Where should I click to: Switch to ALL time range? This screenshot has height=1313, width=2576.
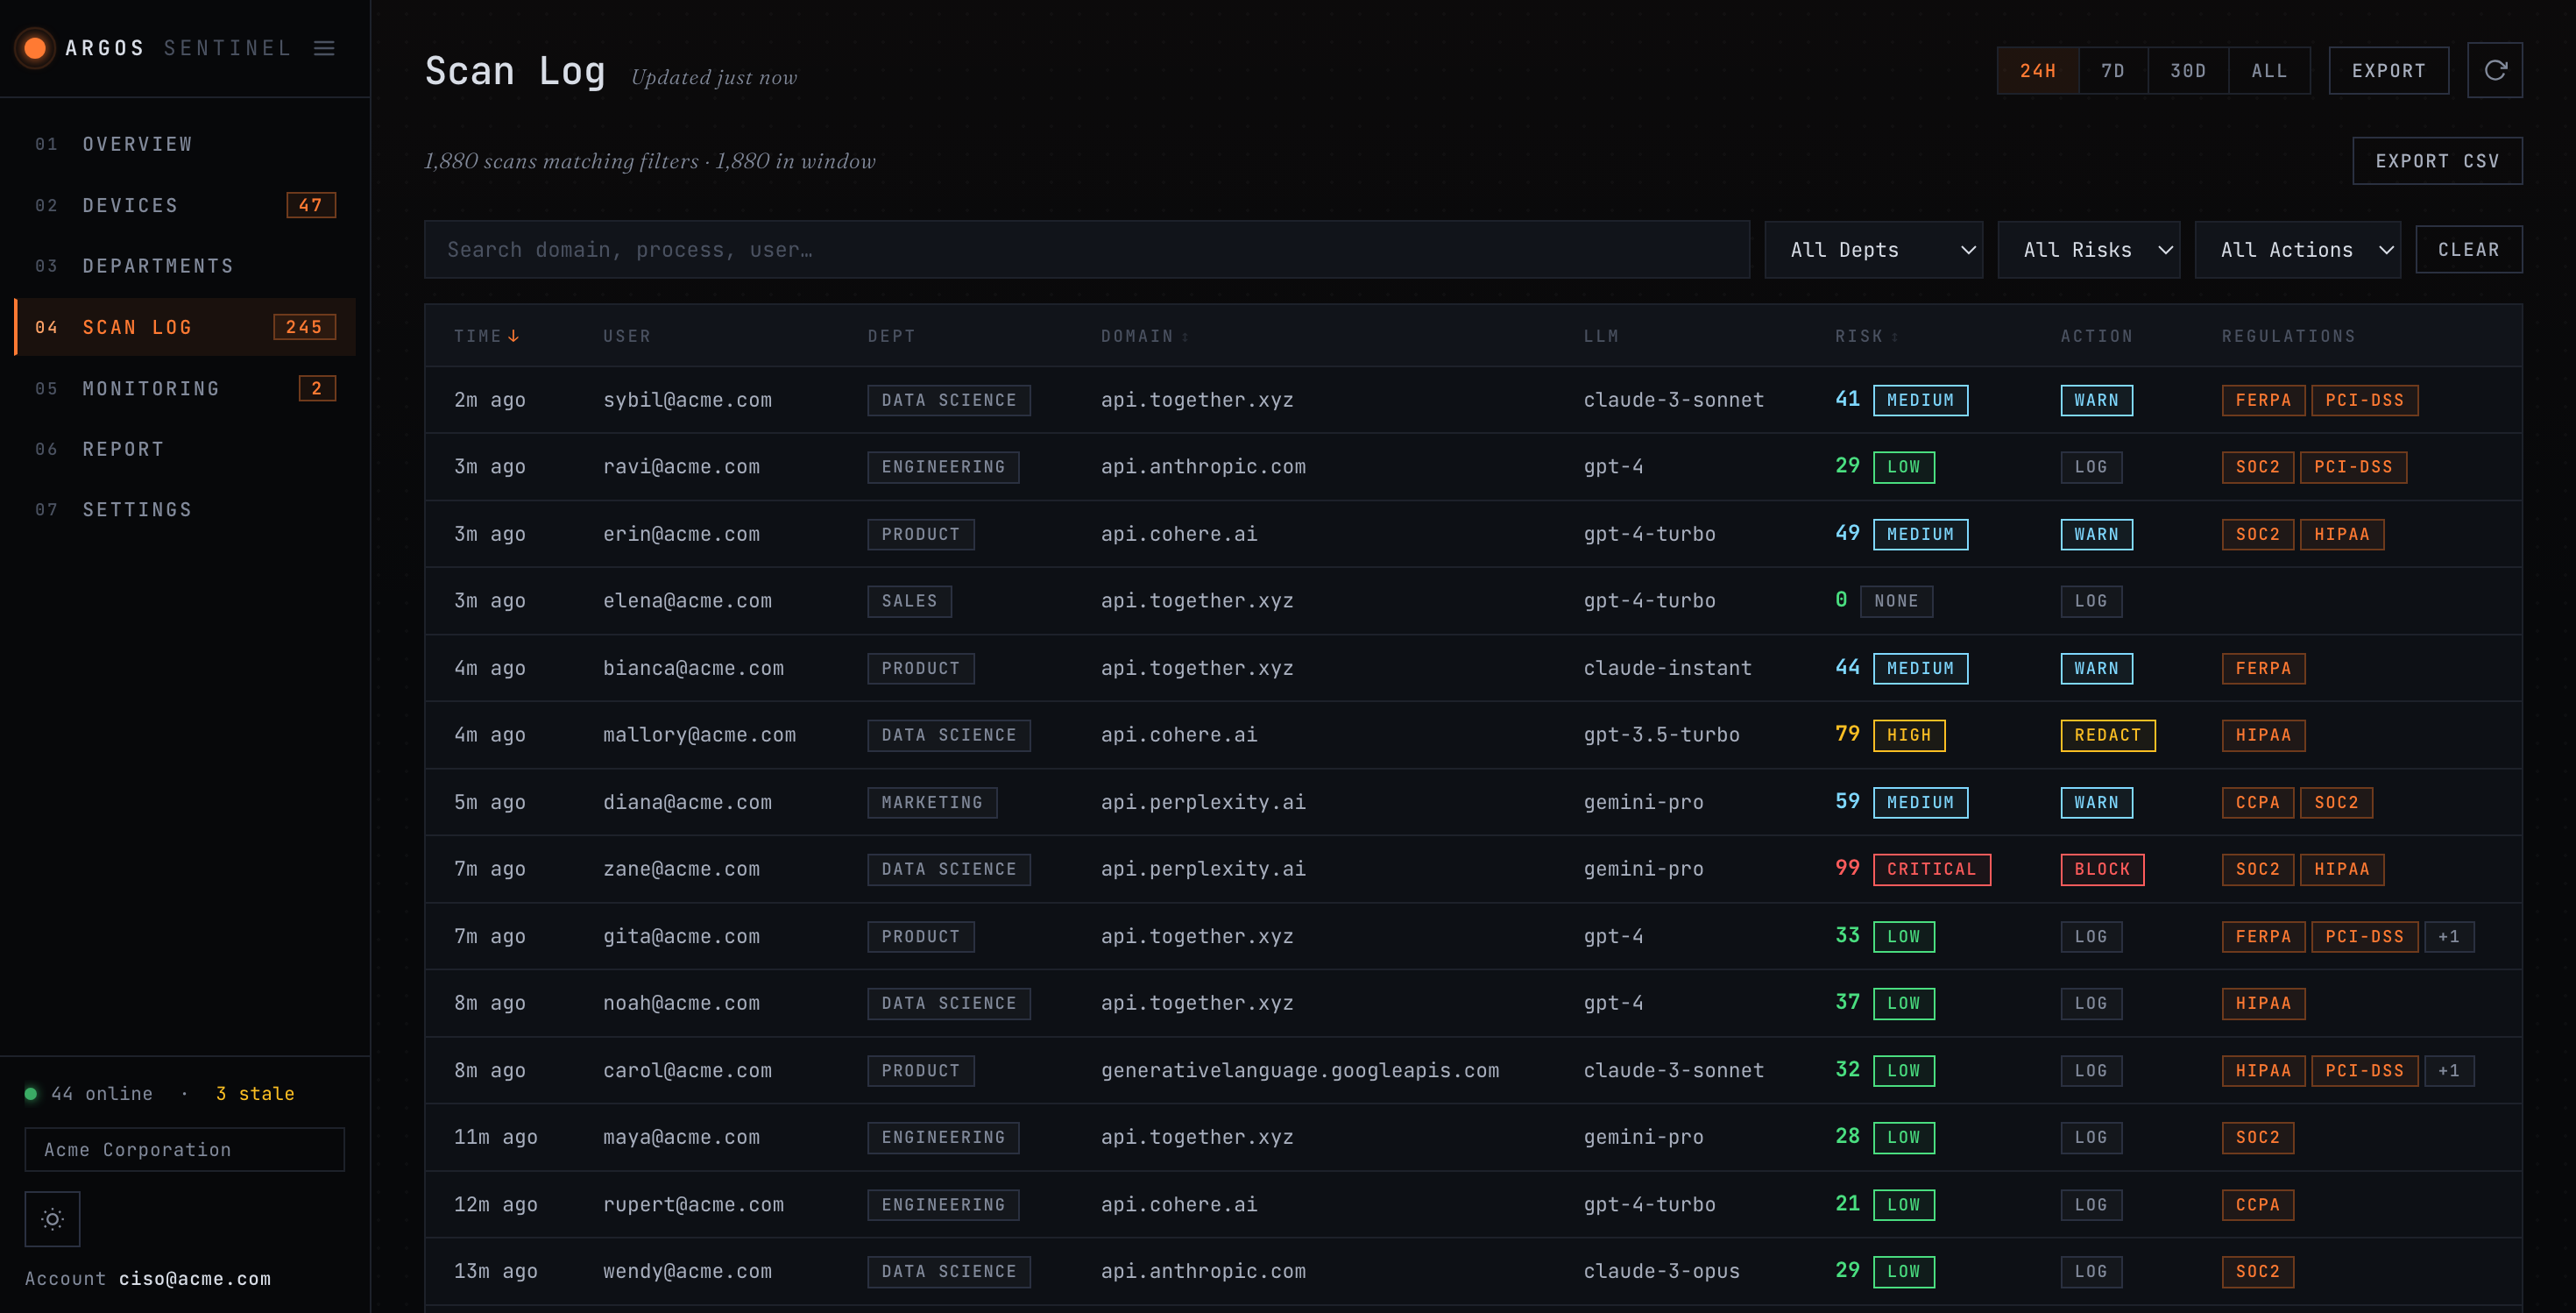click(2270, 71)
